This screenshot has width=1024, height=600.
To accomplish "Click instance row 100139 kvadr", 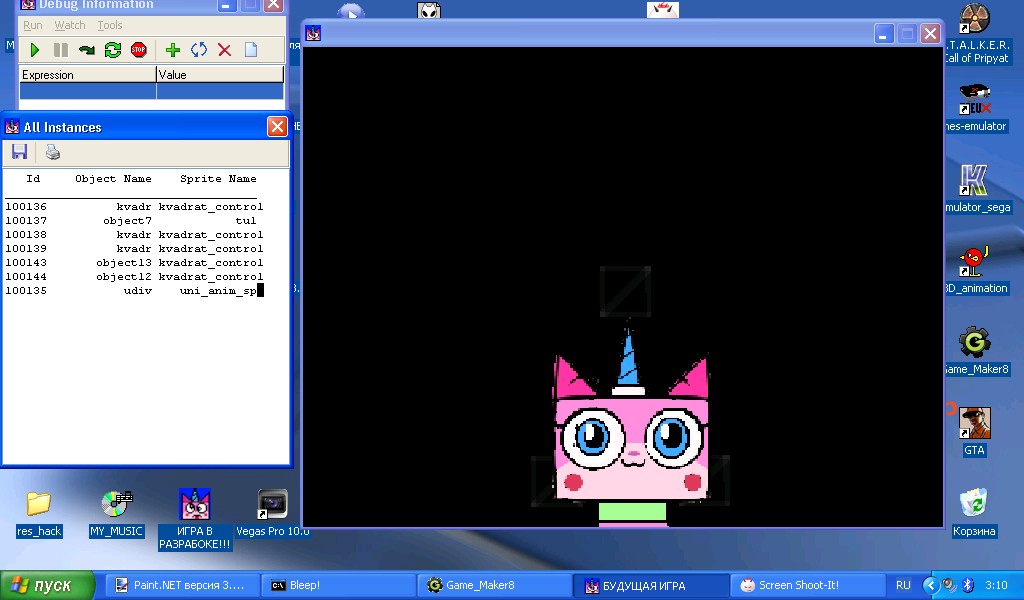I will [x=134, y=249].
